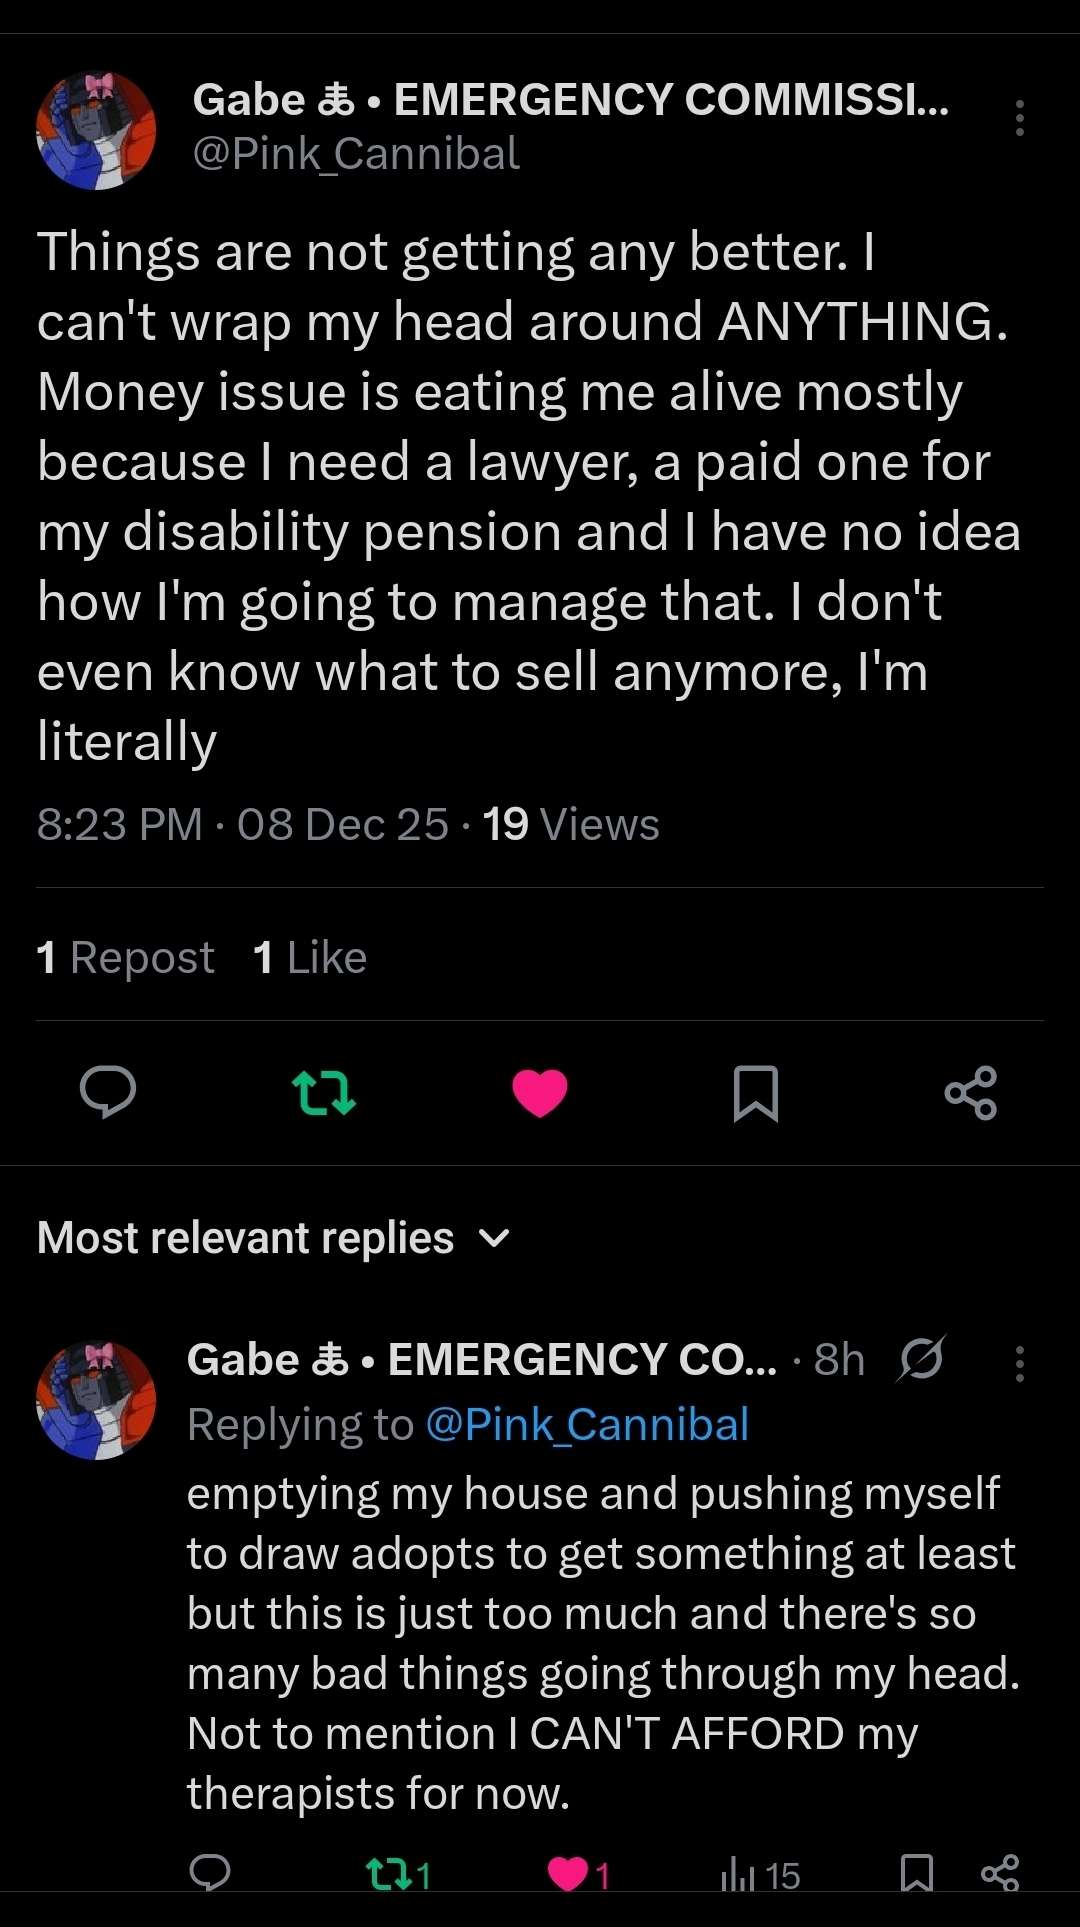Open the reply's three-dot menu
The width and height of the screenshot is (1080, 1927).
pos(1019,1363)
